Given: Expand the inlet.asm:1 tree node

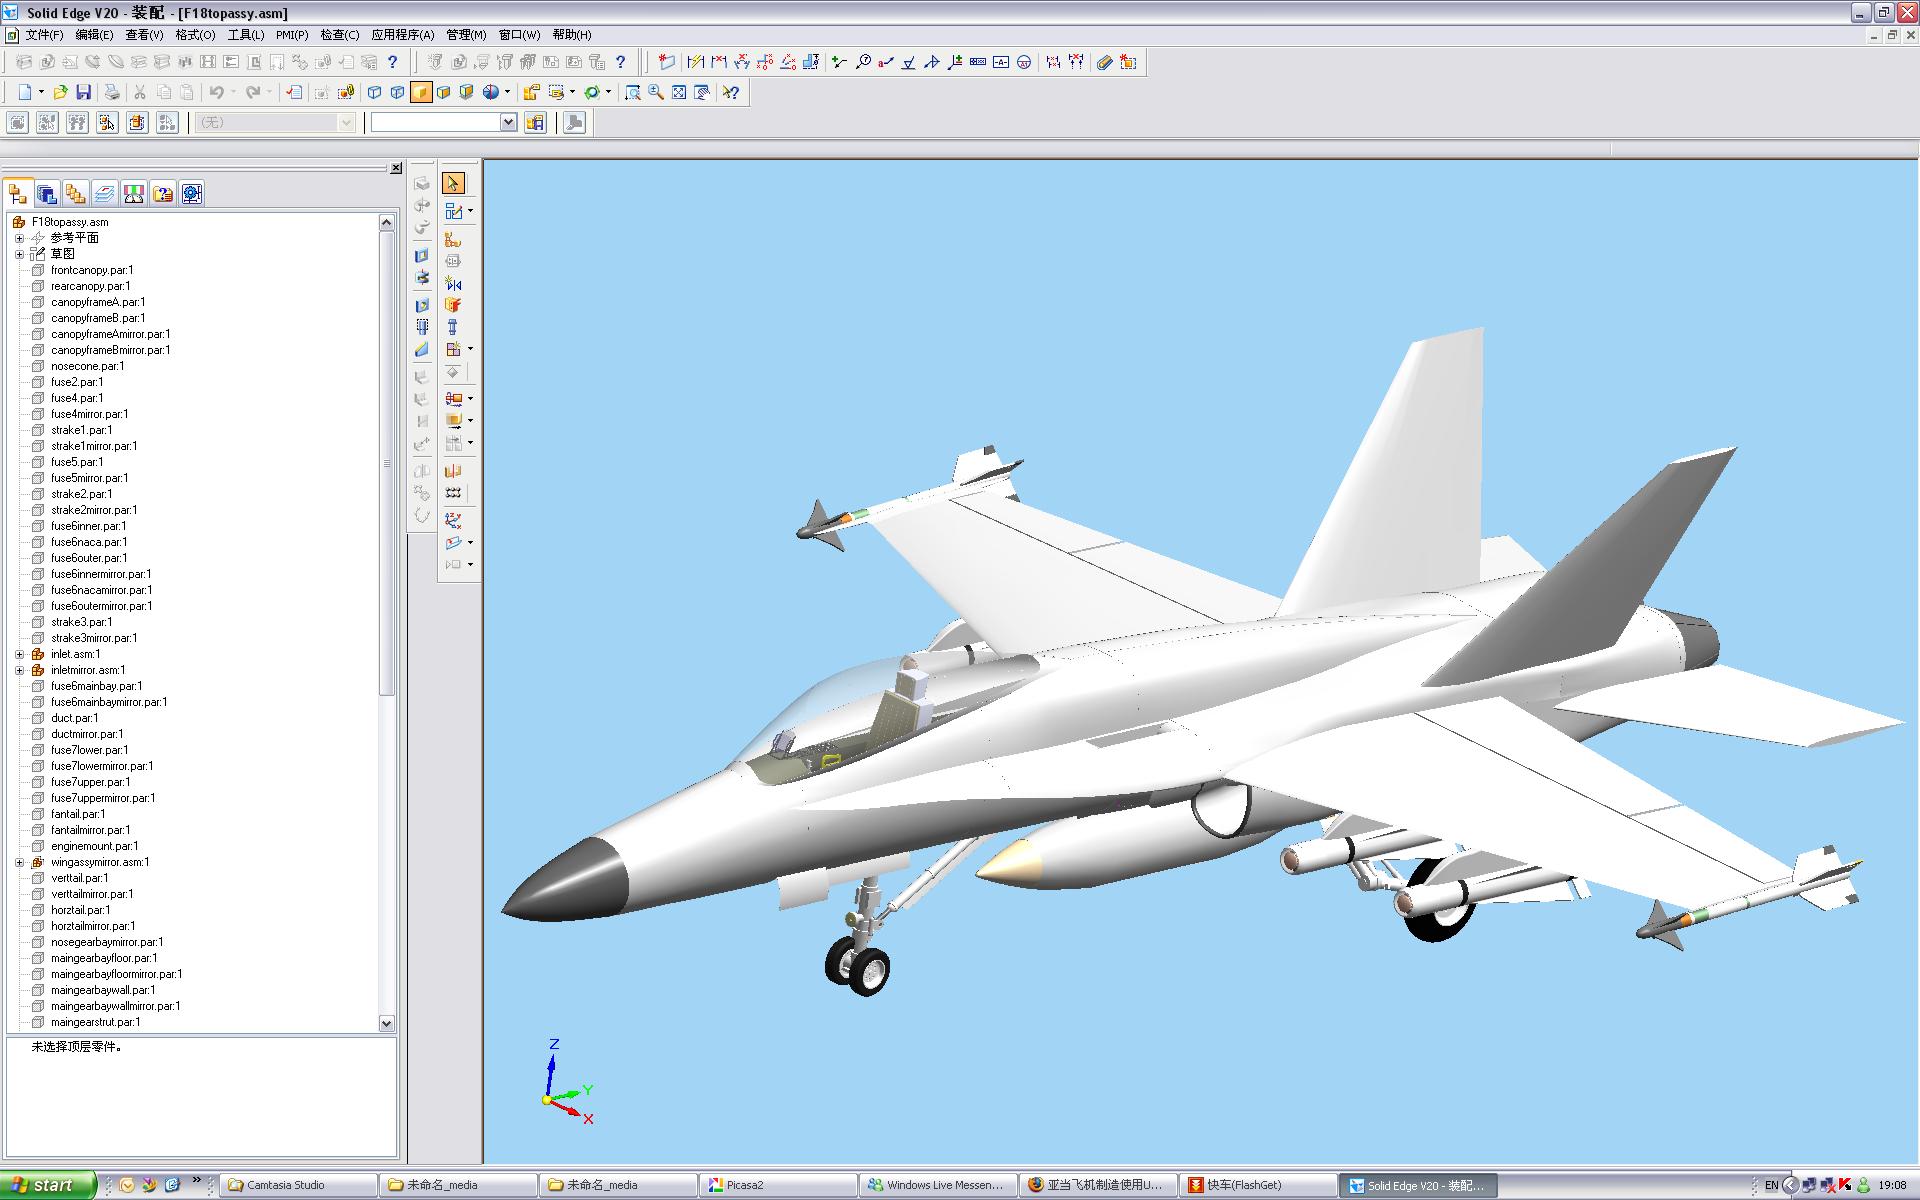Looking at the screenshot, I should pos(19,654).
